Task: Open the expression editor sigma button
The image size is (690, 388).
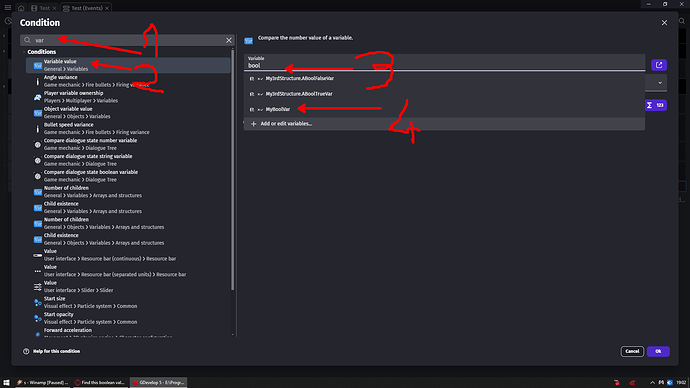Action: [656, 105]
